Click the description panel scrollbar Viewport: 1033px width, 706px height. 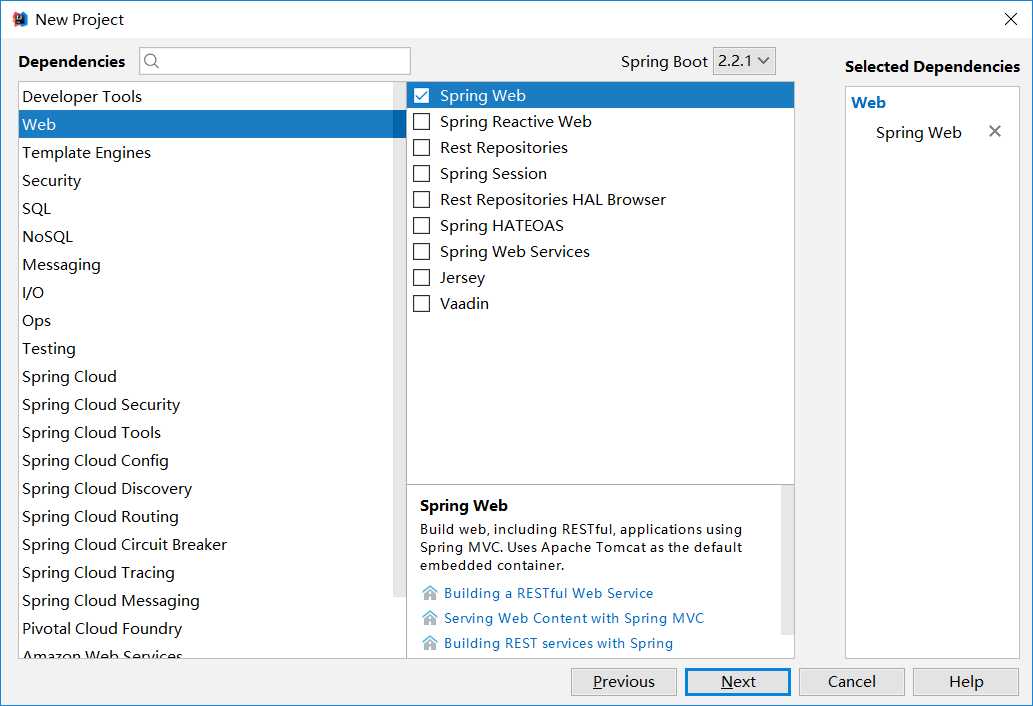point(787,560)
